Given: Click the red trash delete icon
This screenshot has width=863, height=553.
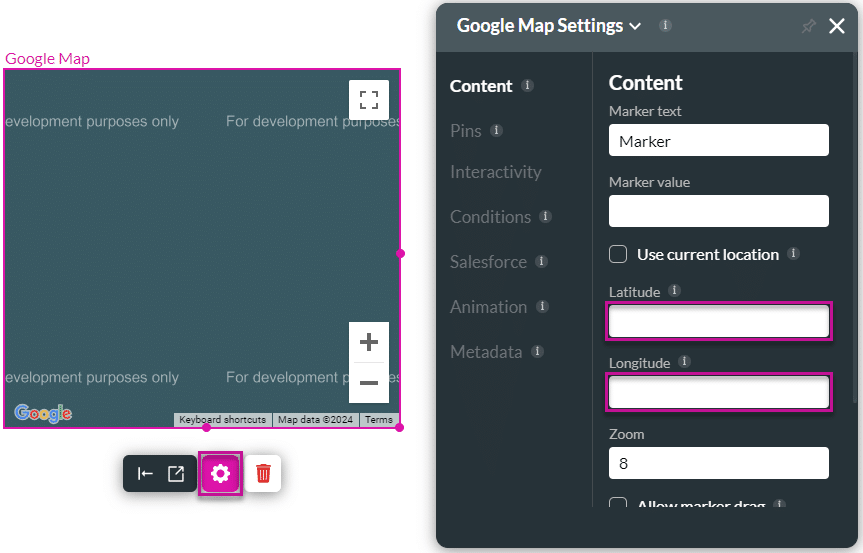Looking at the screenshot, I should coord(263,474).
